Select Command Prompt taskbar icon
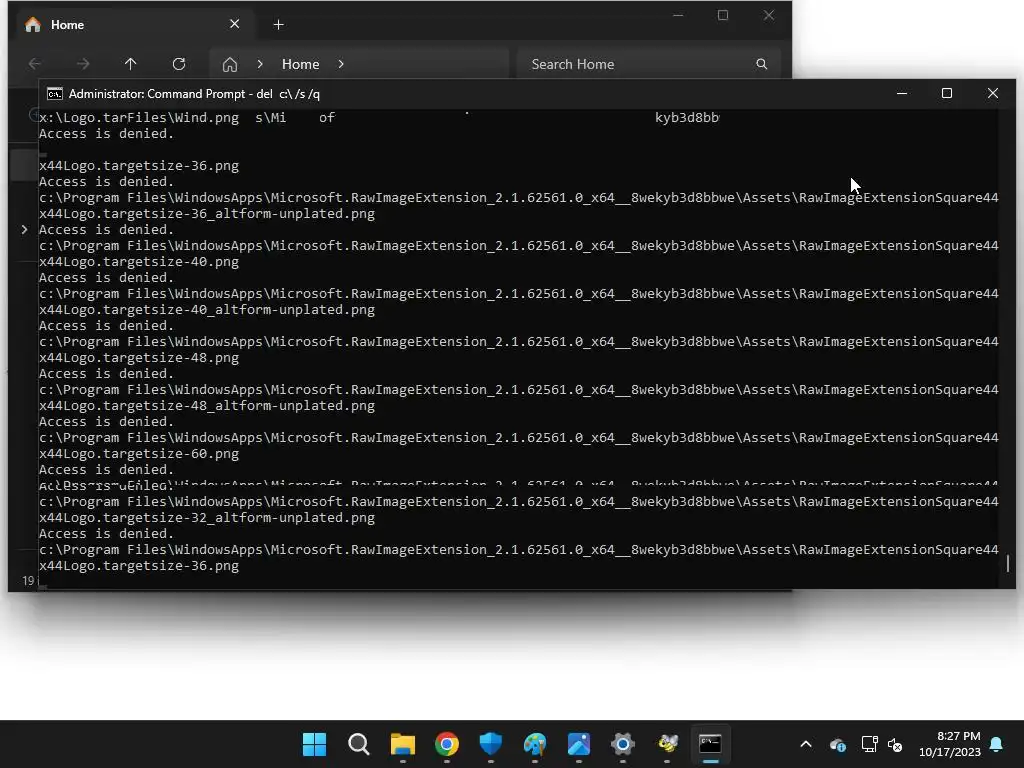The width and height of the screenshot is (1024, 768). (711, 744)
